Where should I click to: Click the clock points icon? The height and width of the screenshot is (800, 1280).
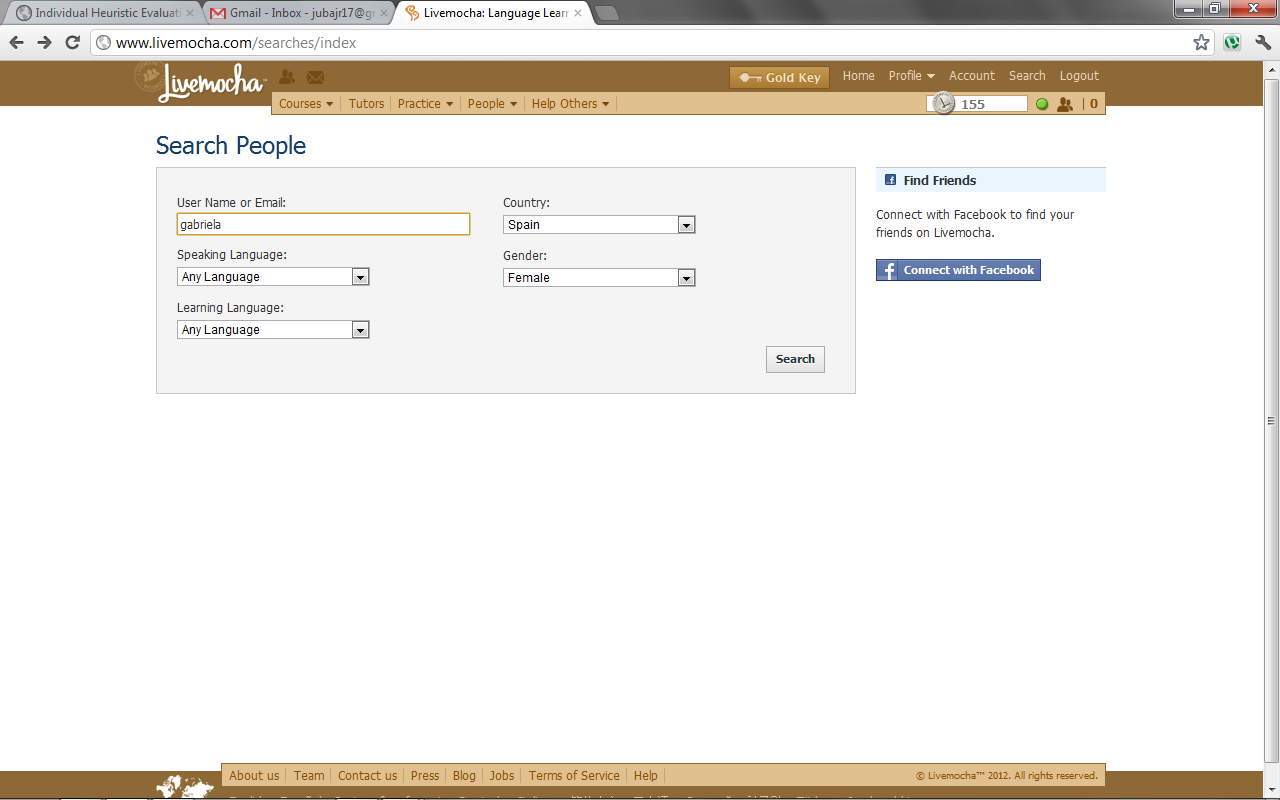(x=943, y=103)
